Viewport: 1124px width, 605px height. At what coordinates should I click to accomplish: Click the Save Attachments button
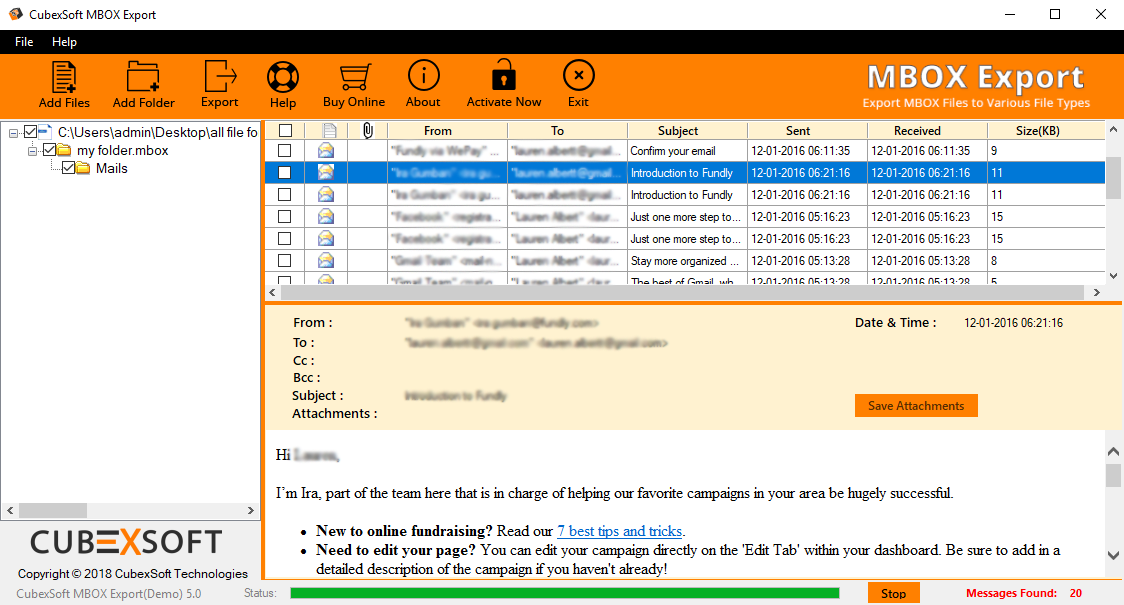[915, 406]
